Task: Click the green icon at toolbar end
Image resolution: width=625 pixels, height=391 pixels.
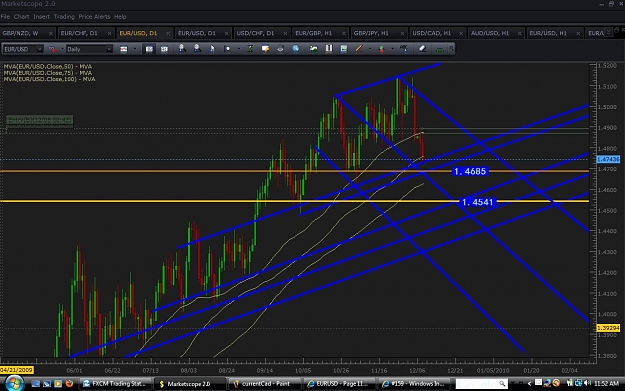Action: click(440, 49)
